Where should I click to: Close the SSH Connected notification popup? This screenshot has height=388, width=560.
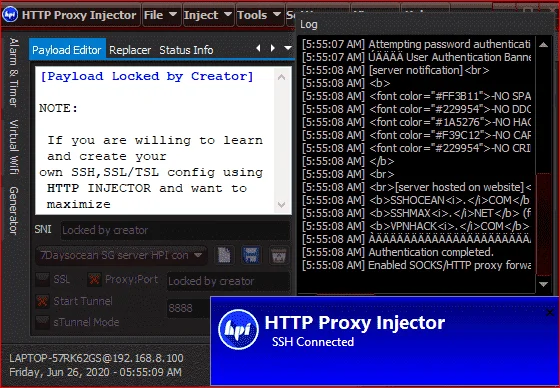click(550, 313)
